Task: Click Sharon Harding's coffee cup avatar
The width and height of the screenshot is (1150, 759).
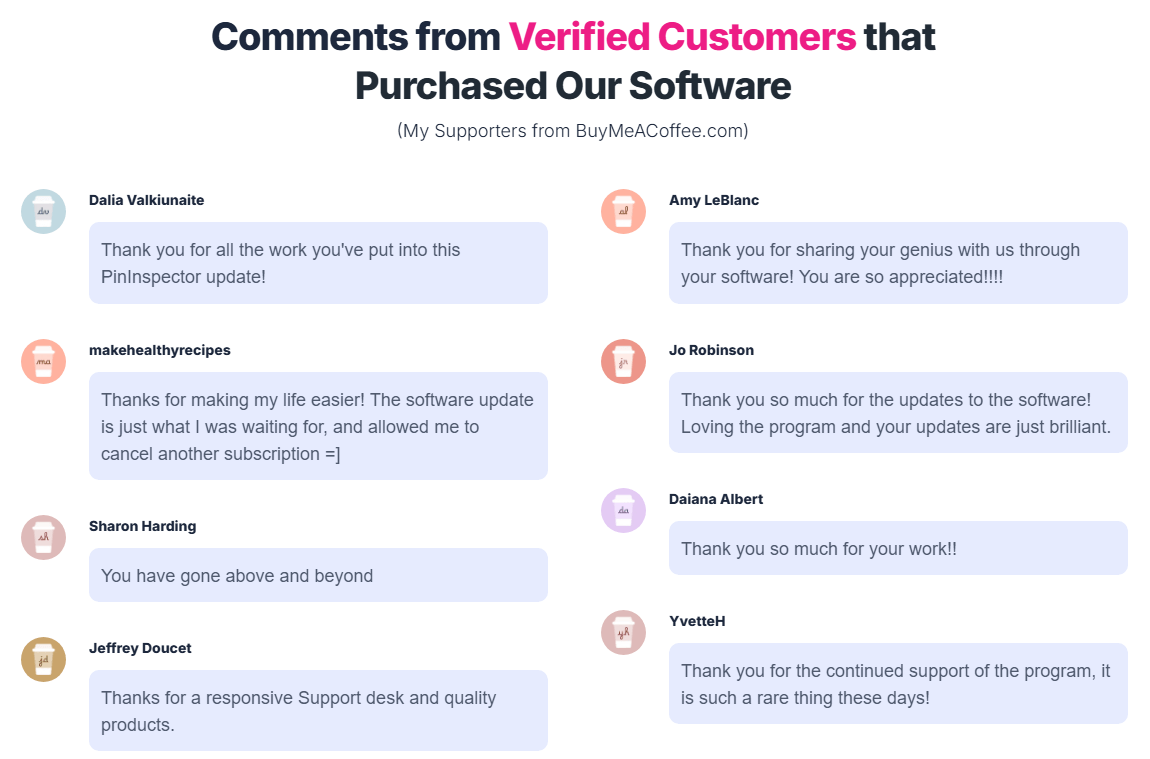Action: click(43, 537)
